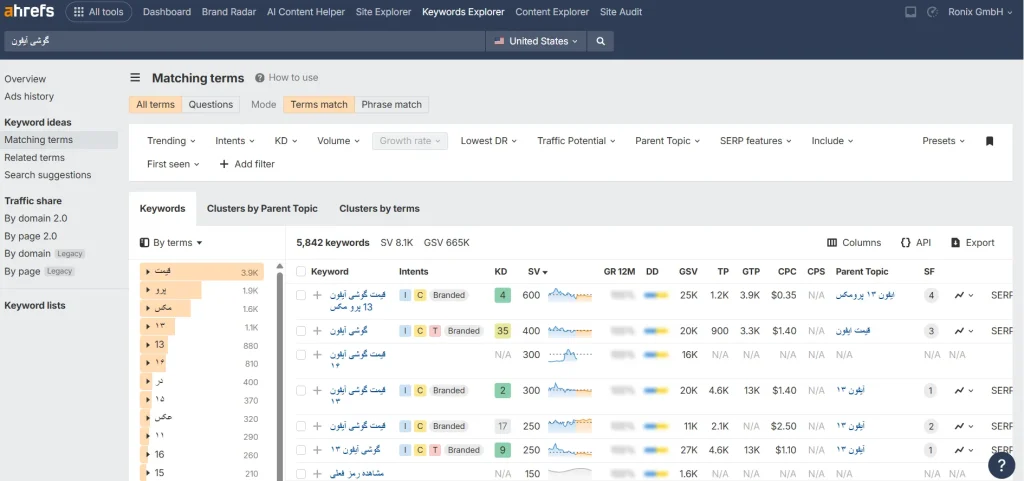
Task: Open the By terms grouping dropdown
Action: (171, 243)
